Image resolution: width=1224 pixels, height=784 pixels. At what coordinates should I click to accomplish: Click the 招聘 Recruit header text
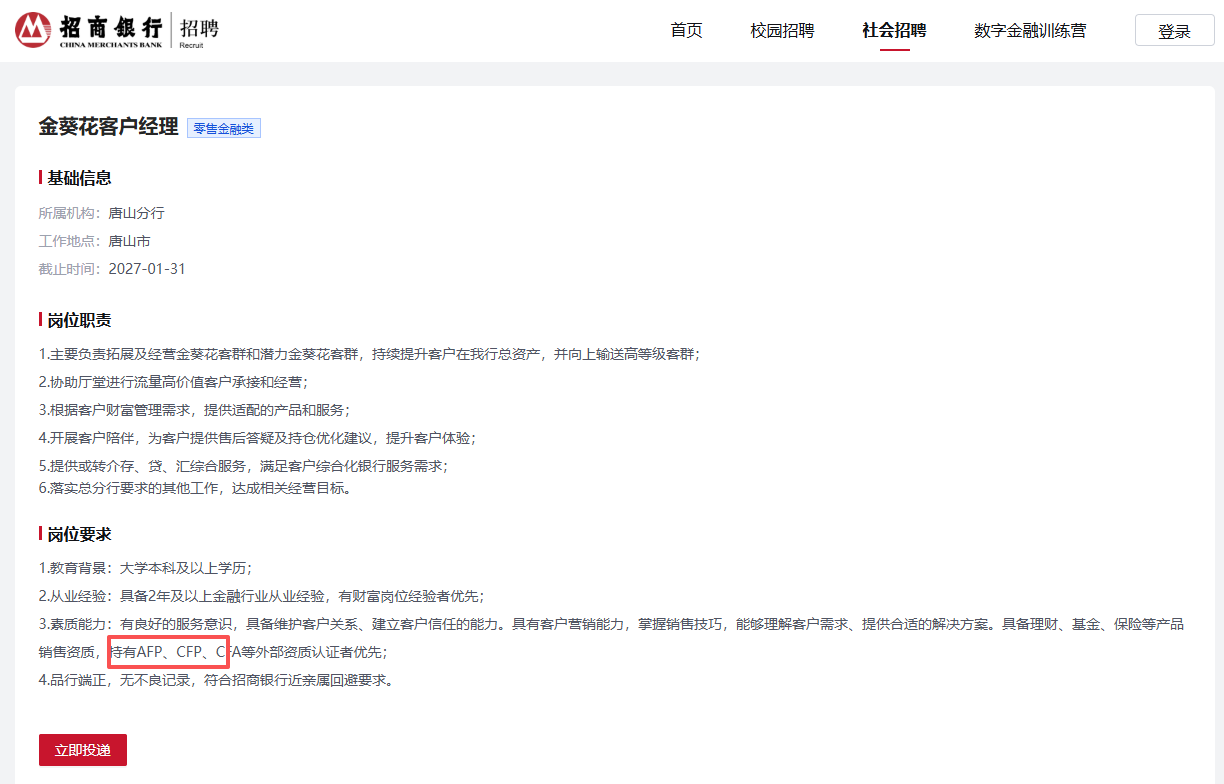pos(199,31)
